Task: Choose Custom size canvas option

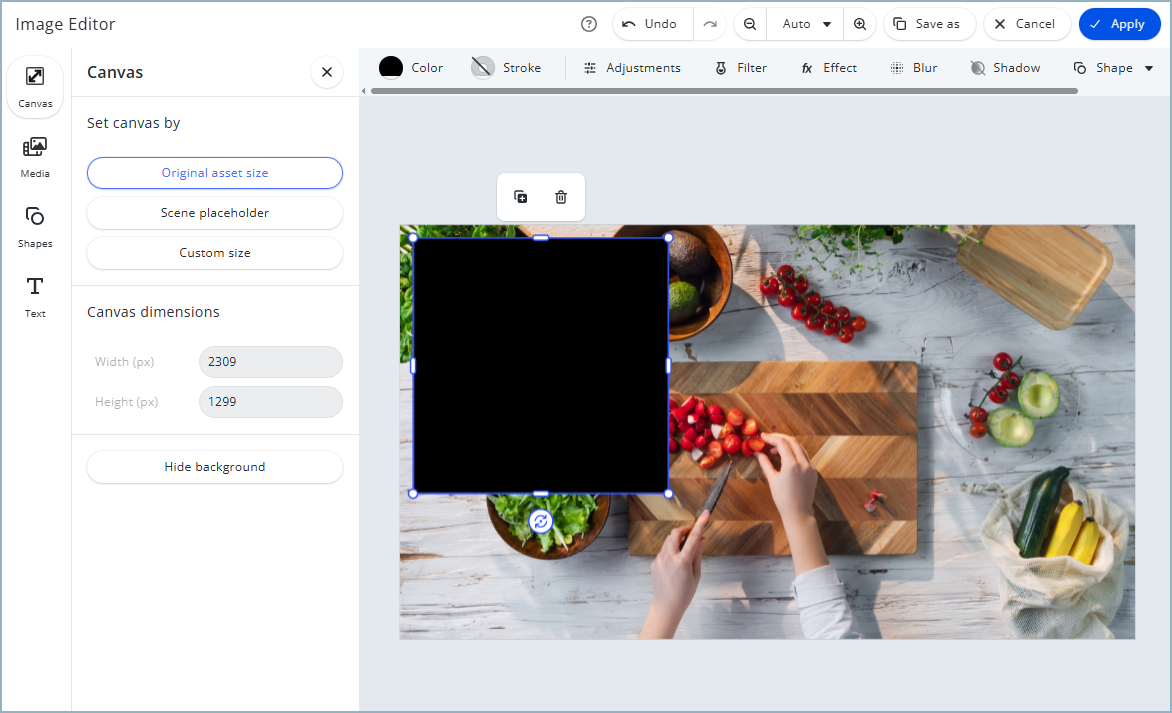Action: pos(215,253)
